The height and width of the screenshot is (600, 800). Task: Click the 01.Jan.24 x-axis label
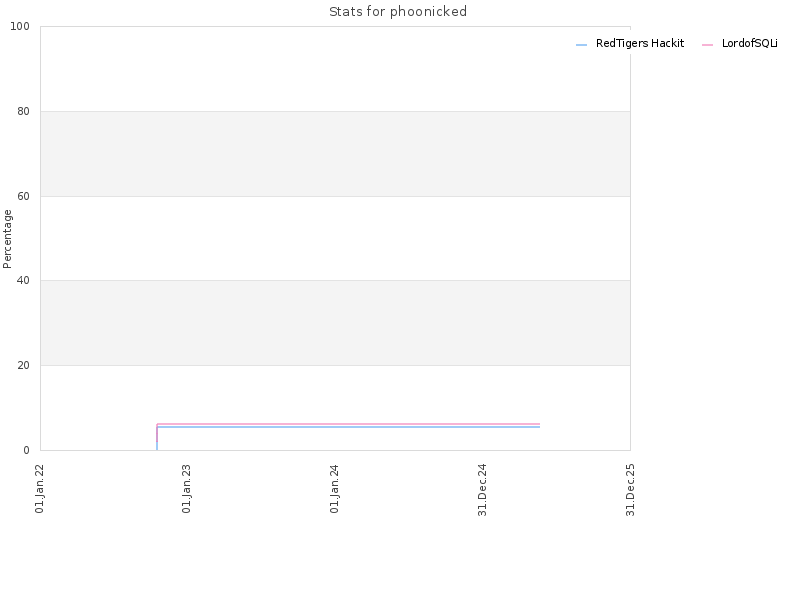pos(335,489)
